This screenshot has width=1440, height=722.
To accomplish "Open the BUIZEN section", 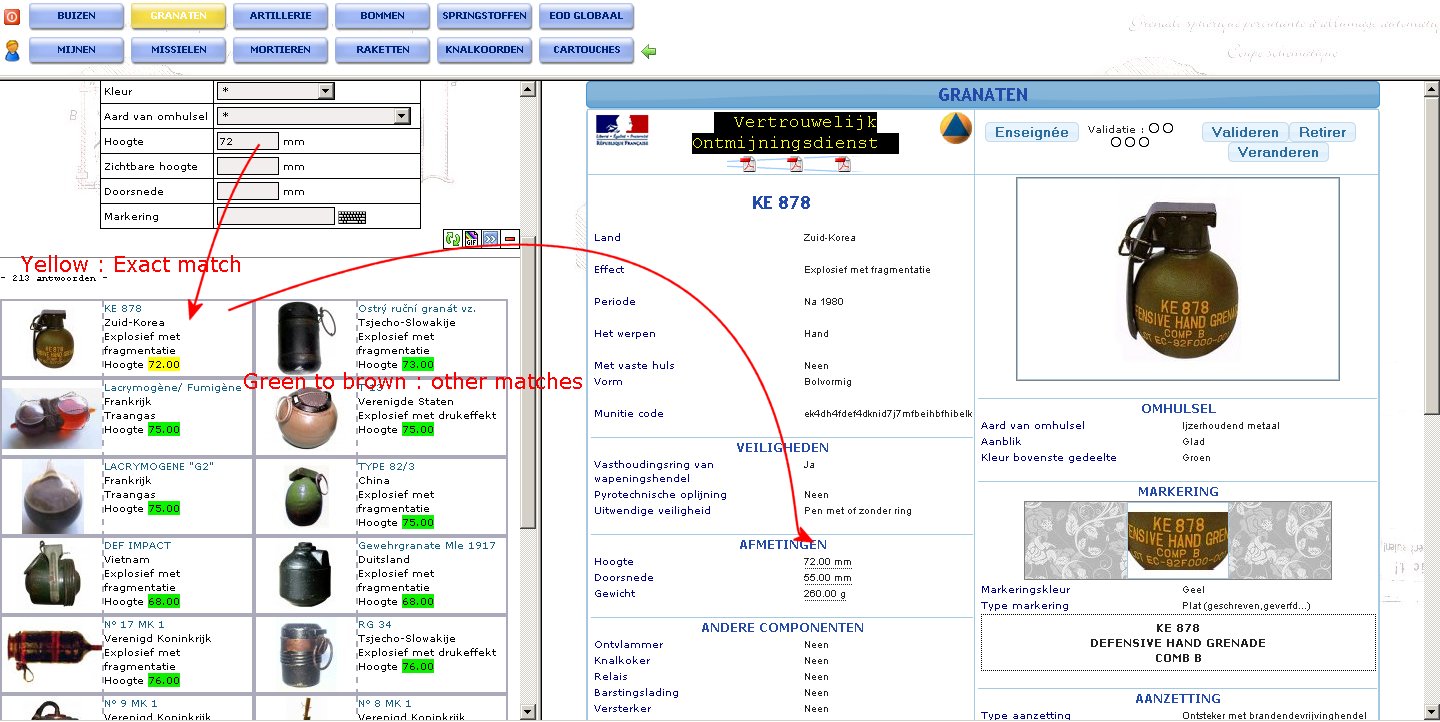I will click(x=76, y=16).
